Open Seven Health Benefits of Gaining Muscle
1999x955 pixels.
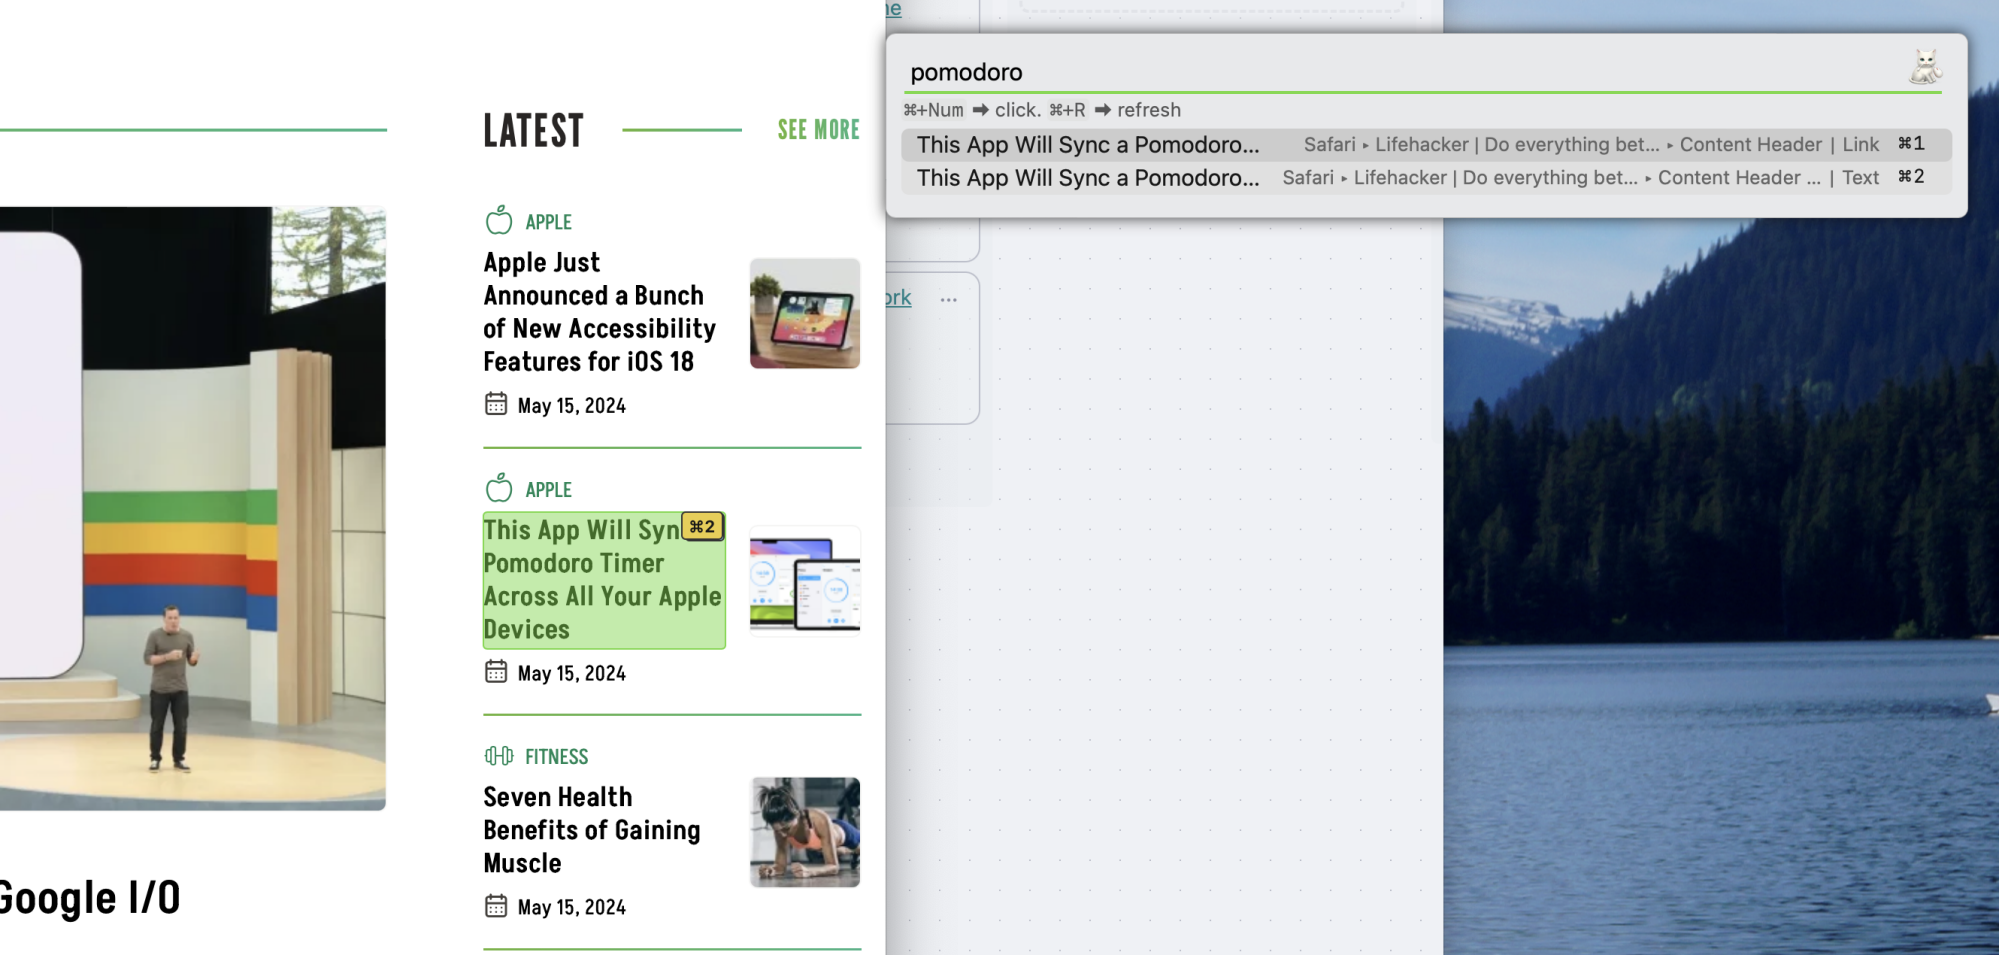[x=592, y=830]
